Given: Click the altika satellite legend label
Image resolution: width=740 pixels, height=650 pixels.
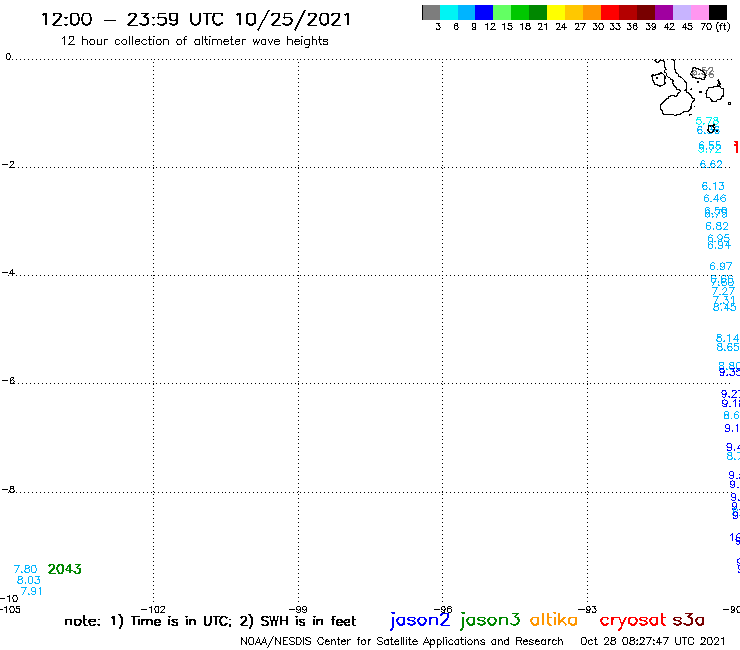Looking at the screenshot, I should [554, 620].
